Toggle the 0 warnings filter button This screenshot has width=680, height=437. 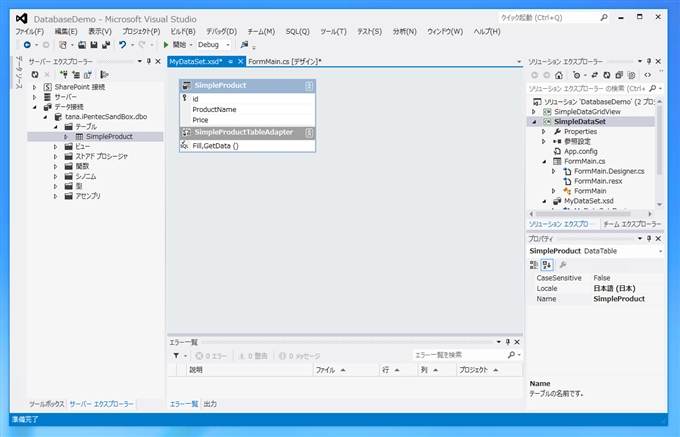point(253,356)
